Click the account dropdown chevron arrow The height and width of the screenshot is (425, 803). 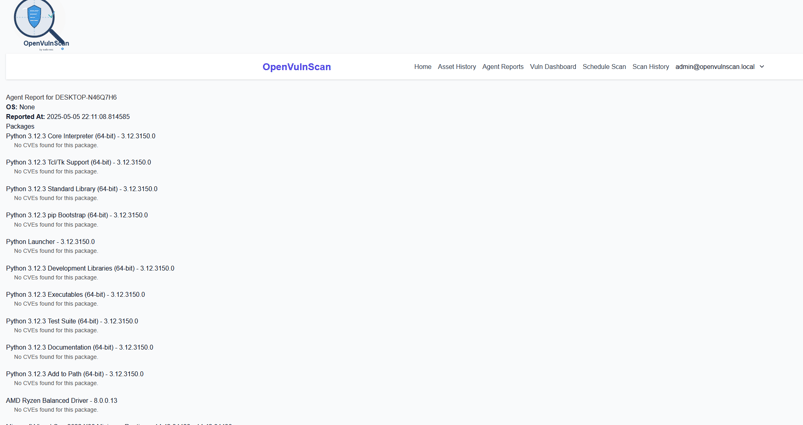click(762, 67)
